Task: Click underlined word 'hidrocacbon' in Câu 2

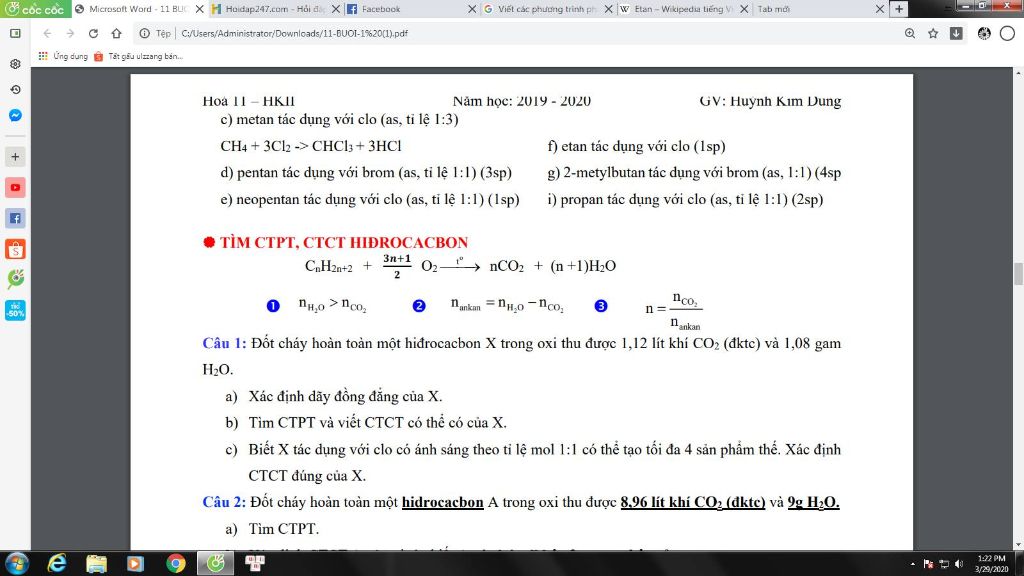Action: (442, 502)
